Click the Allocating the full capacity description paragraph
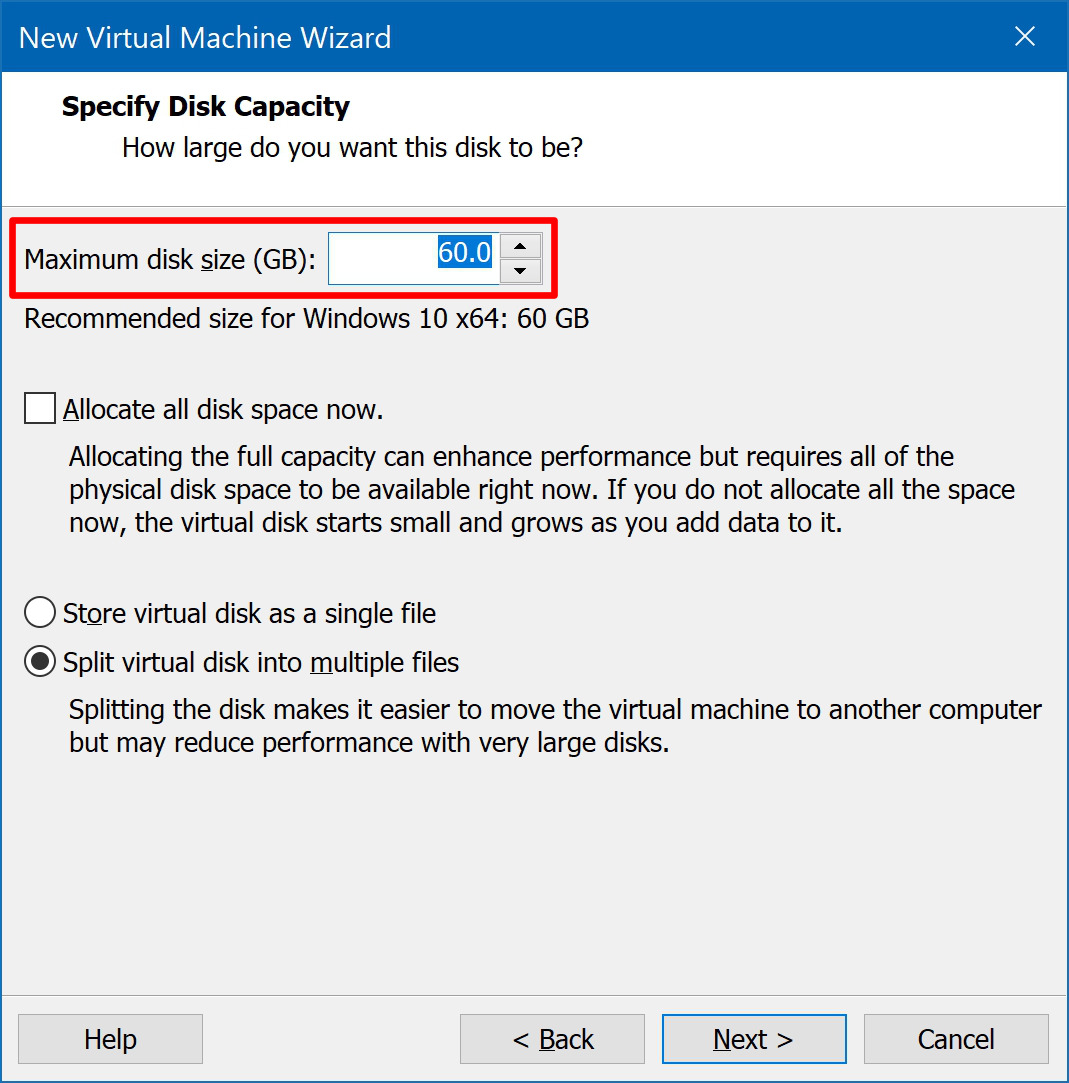 click(542, 490)
